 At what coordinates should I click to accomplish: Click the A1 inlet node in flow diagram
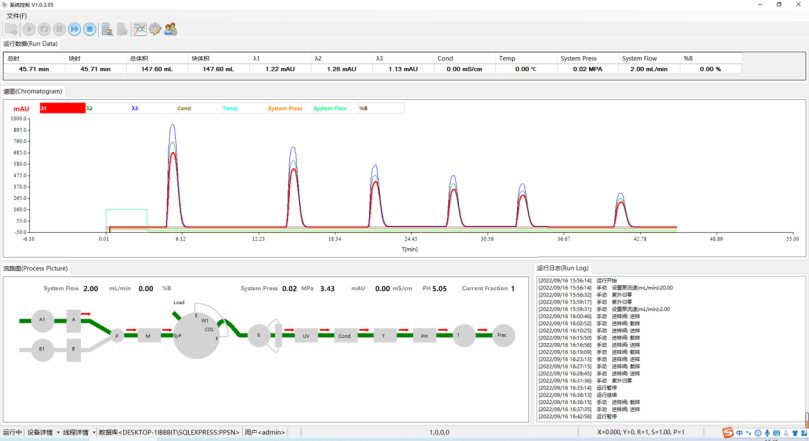[41, 320]
